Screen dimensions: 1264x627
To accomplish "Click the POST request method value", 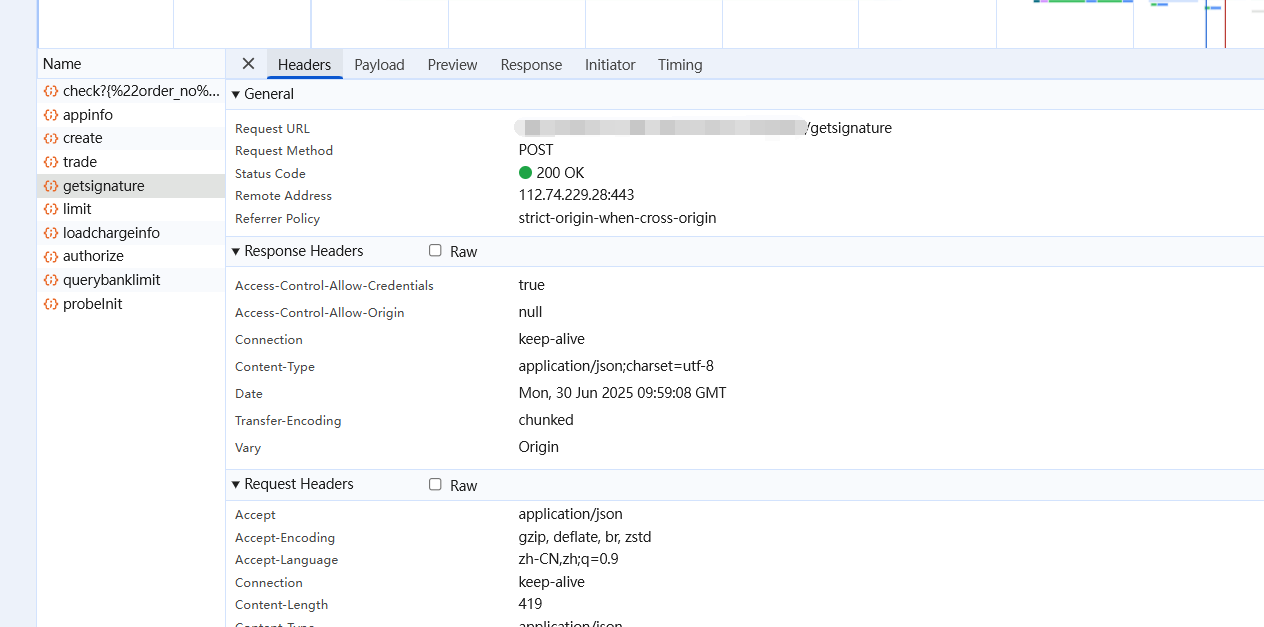I will pyautogui.click(x=536, y=150).
